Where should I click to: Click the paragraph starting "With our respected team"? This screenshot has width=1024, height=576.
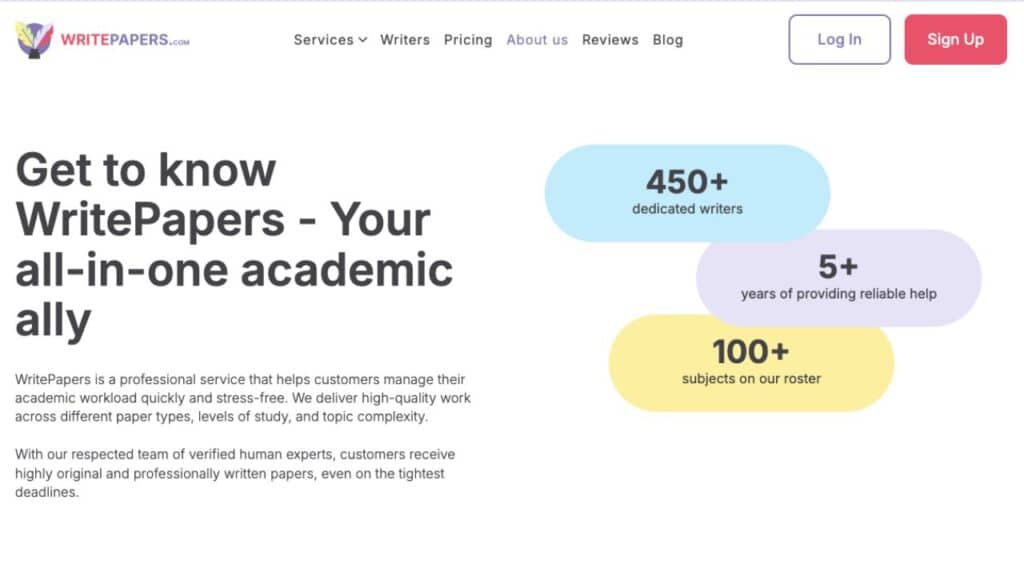(236, 473)
